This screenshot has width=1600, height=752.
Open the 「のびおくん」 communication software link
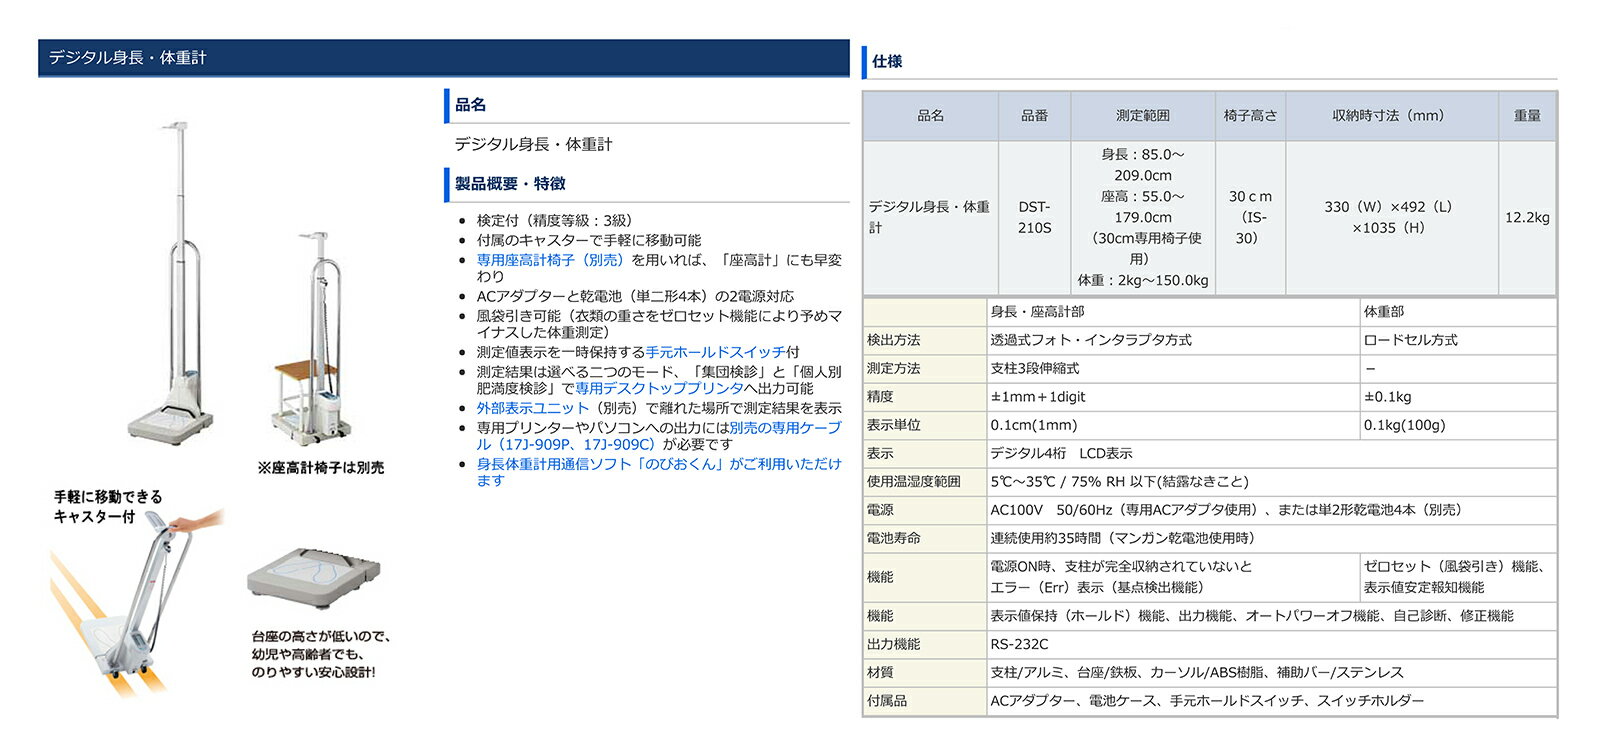click(658, 464)
